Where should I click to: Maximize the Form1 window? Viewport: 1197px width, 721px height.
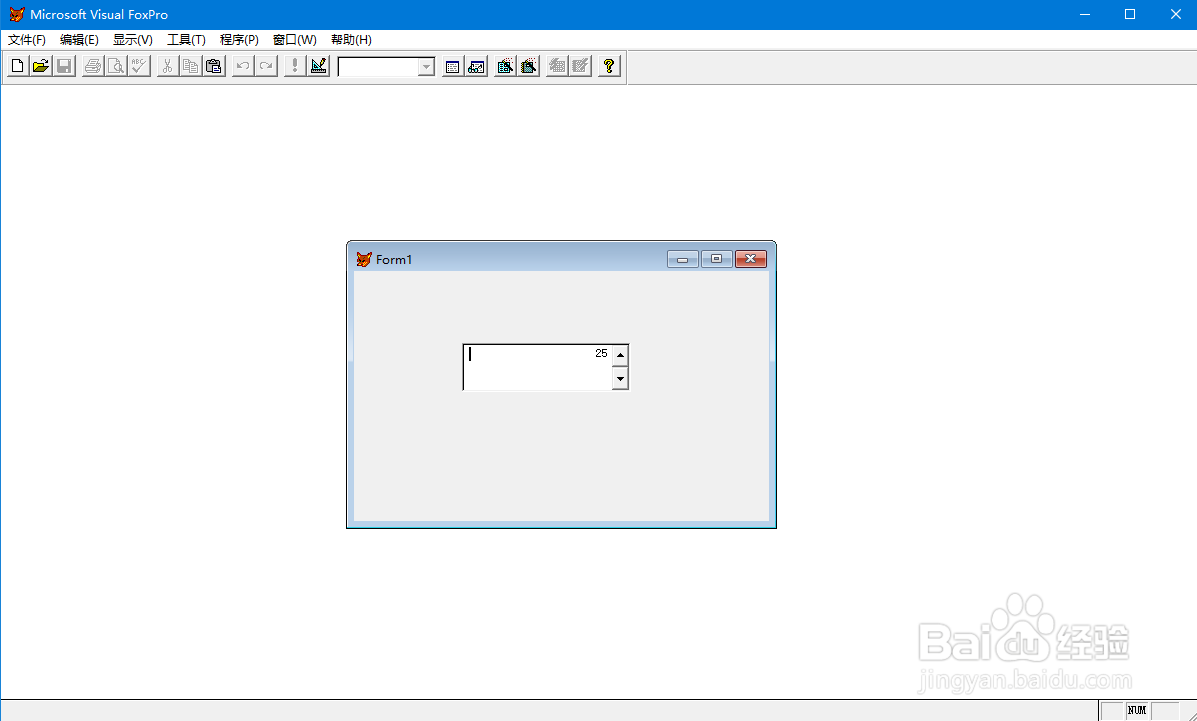717,259
